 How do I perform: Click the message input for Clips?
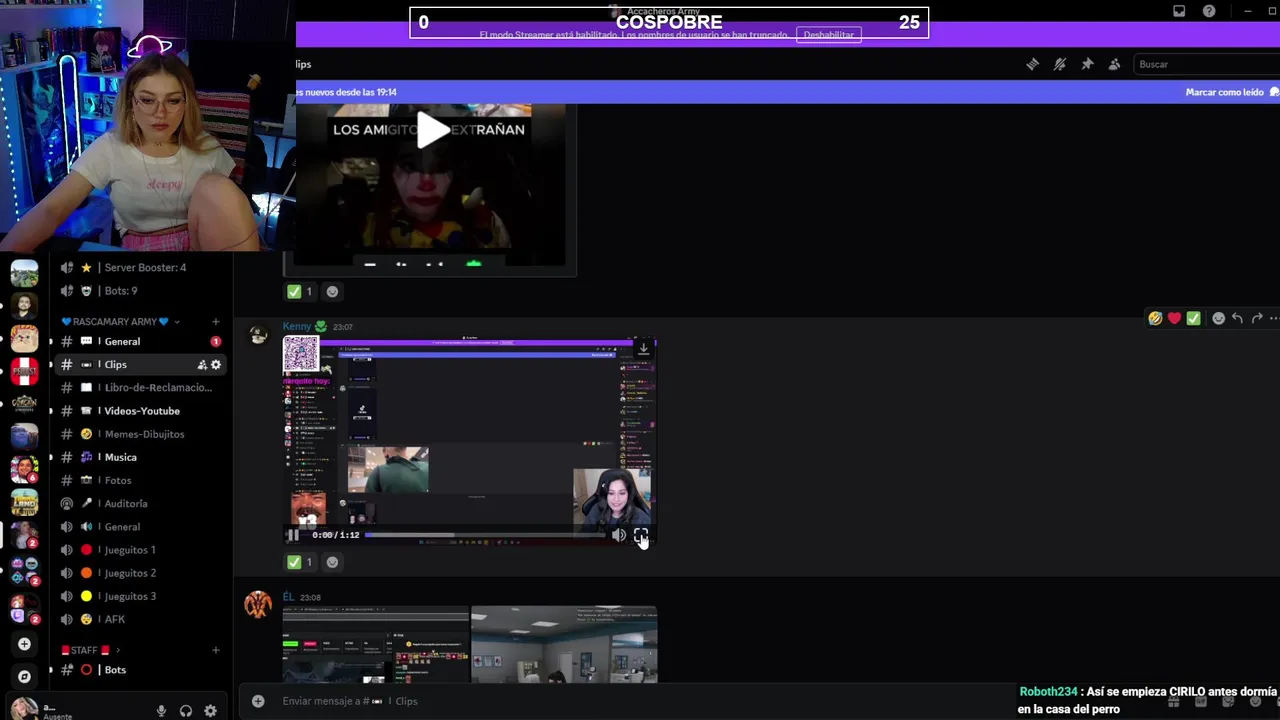(x=640, y=701)
